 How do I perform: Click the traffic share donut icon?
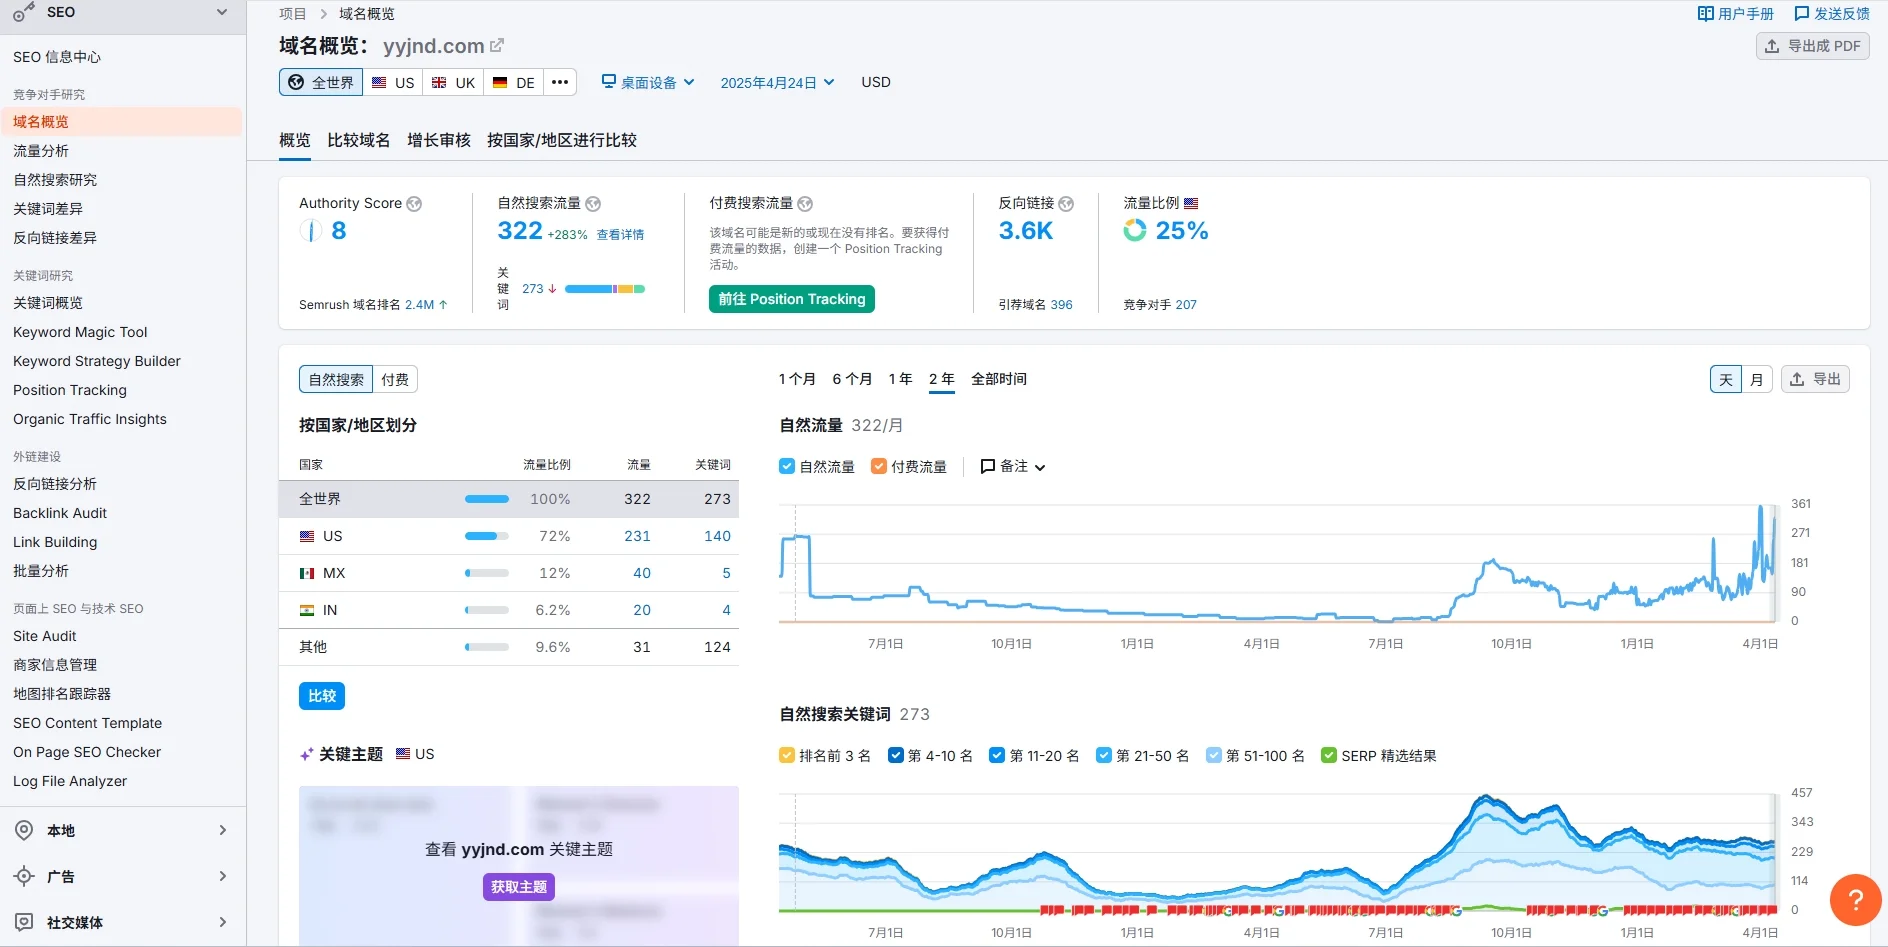[1135, 230]
